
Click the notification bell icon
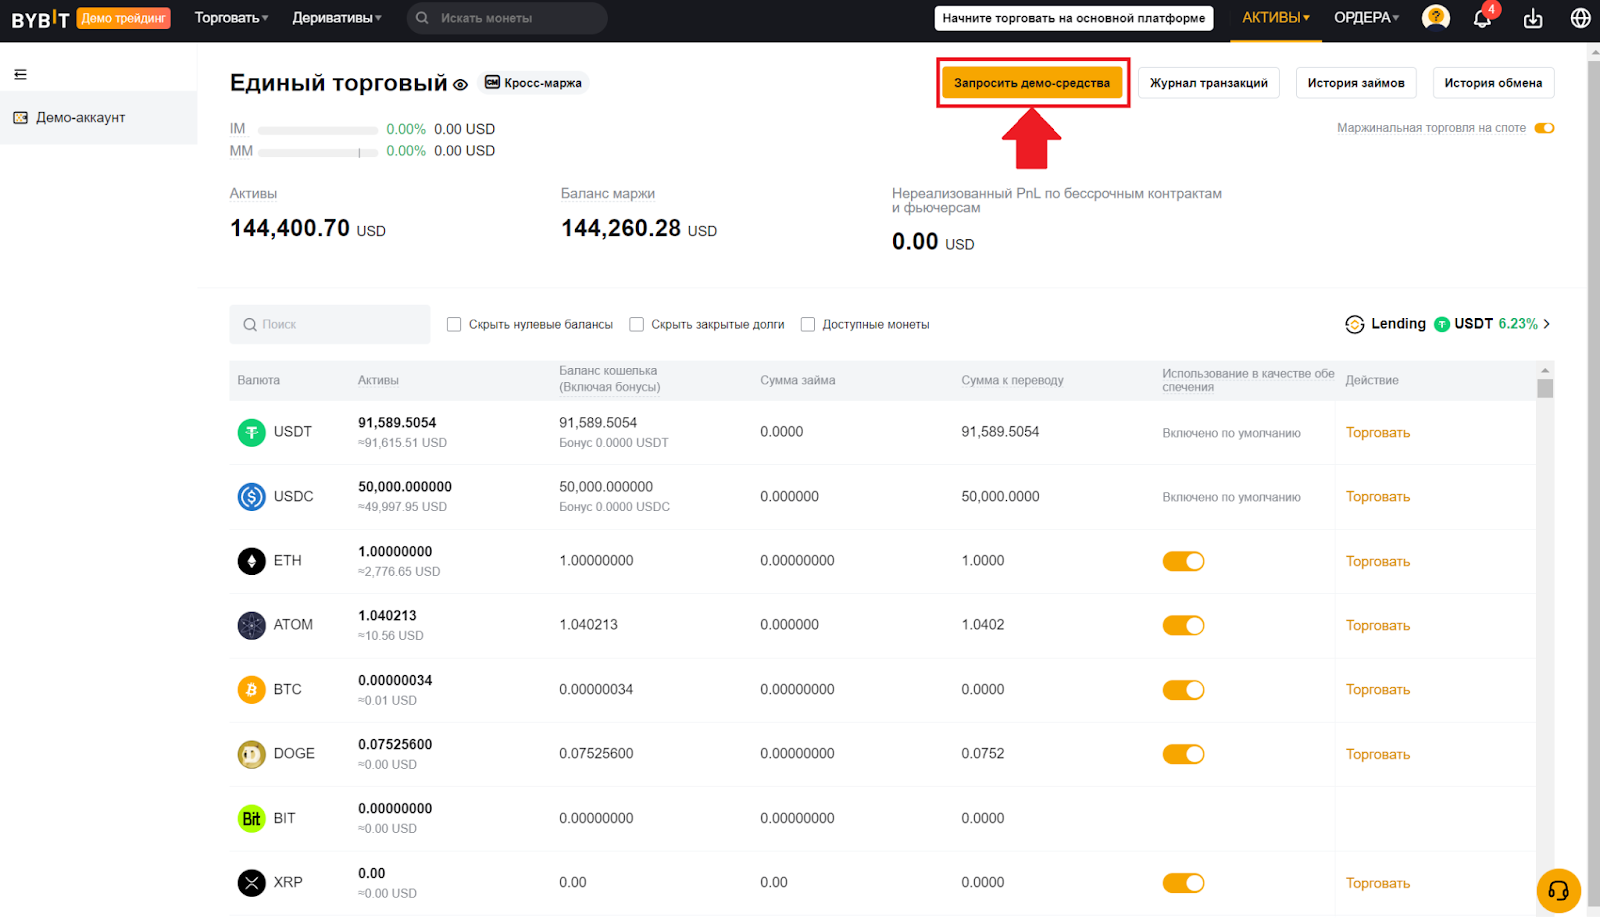[x=1482, y=19]
